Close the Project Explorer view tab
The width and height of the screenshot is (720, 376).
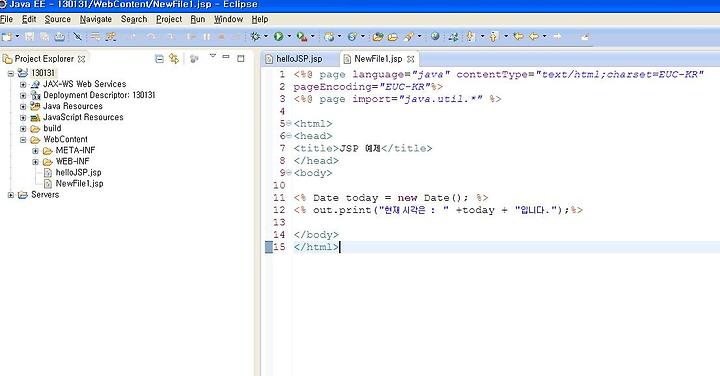click(x=81, y=59)
